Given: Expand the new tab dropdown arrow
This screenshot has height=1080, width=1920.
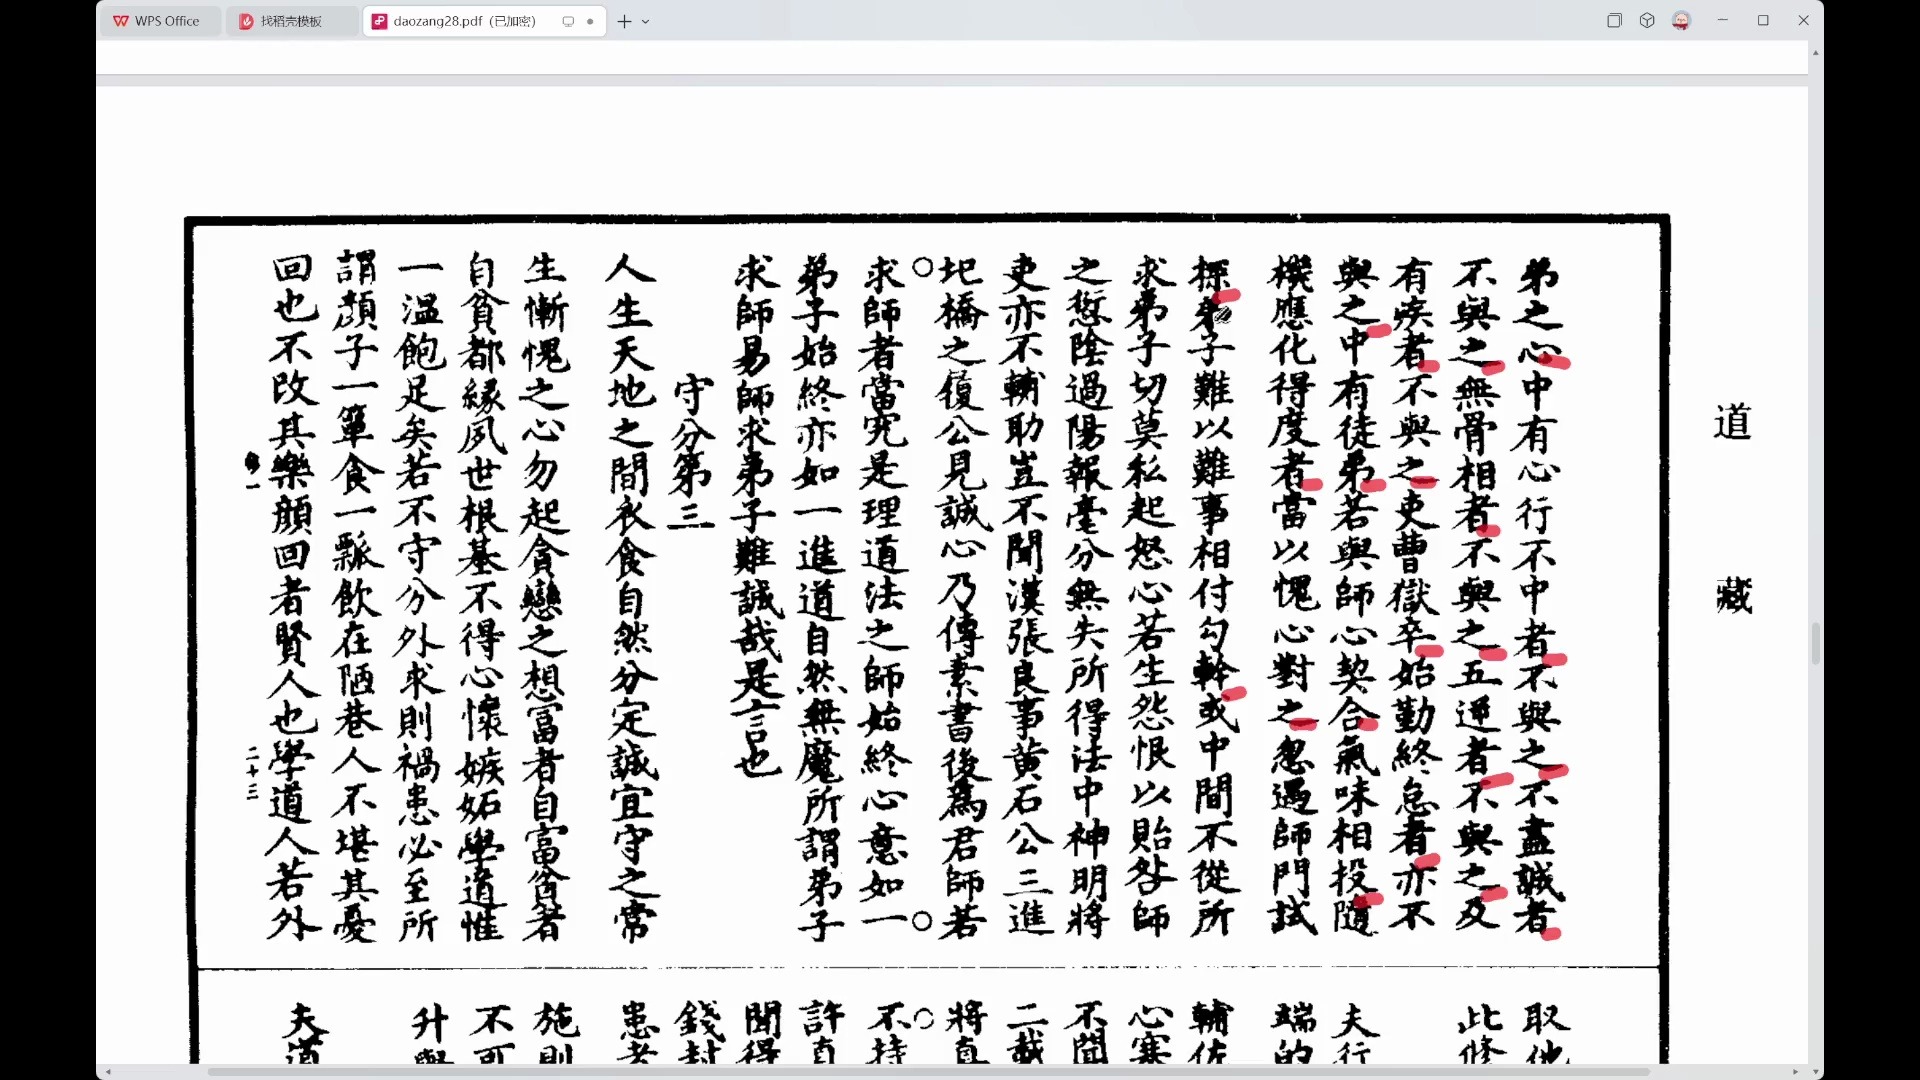Looking at the screenshot, I should [x=646, y=21].
